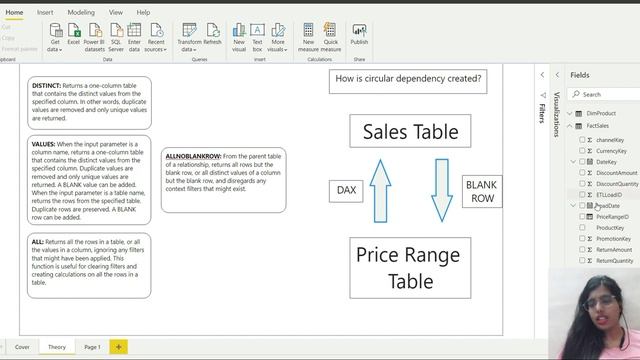This screenshot has height=360, width=640.
Task: Click the sigma icon beside channelKey
Action: 590,140
